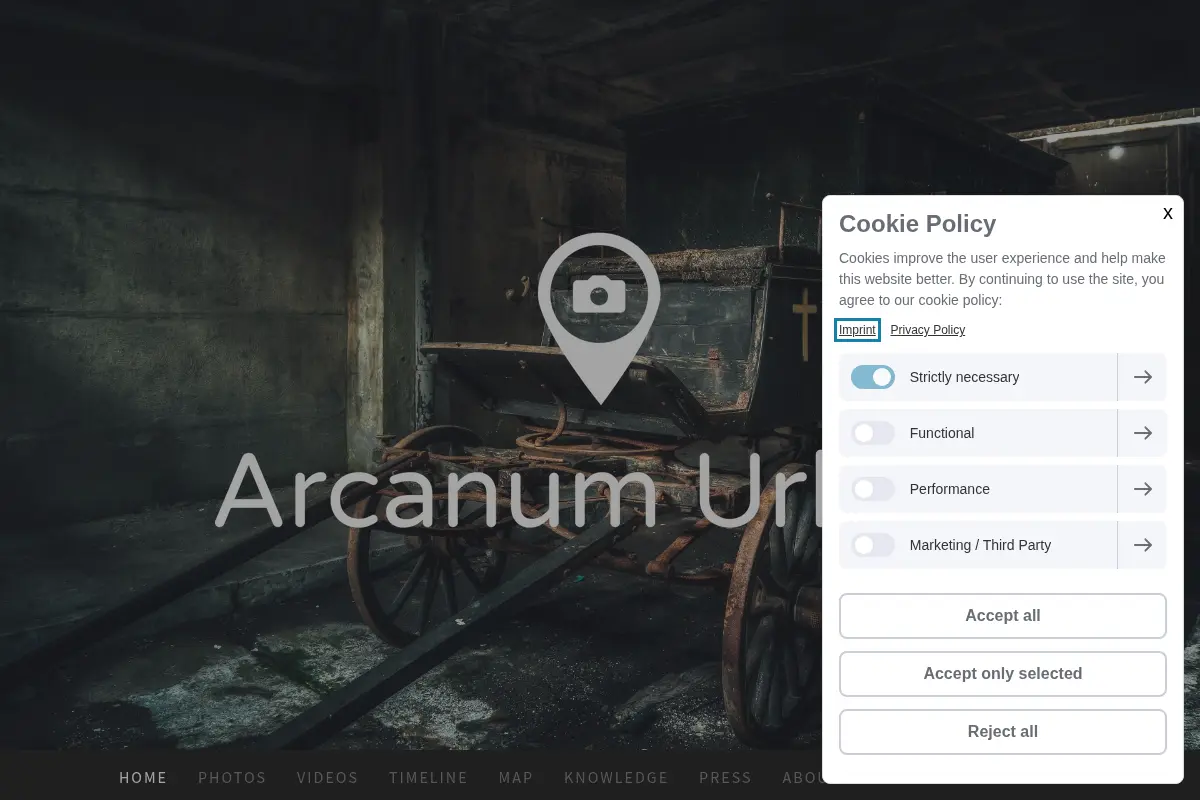Open the Imprint link

coord(857,330)
